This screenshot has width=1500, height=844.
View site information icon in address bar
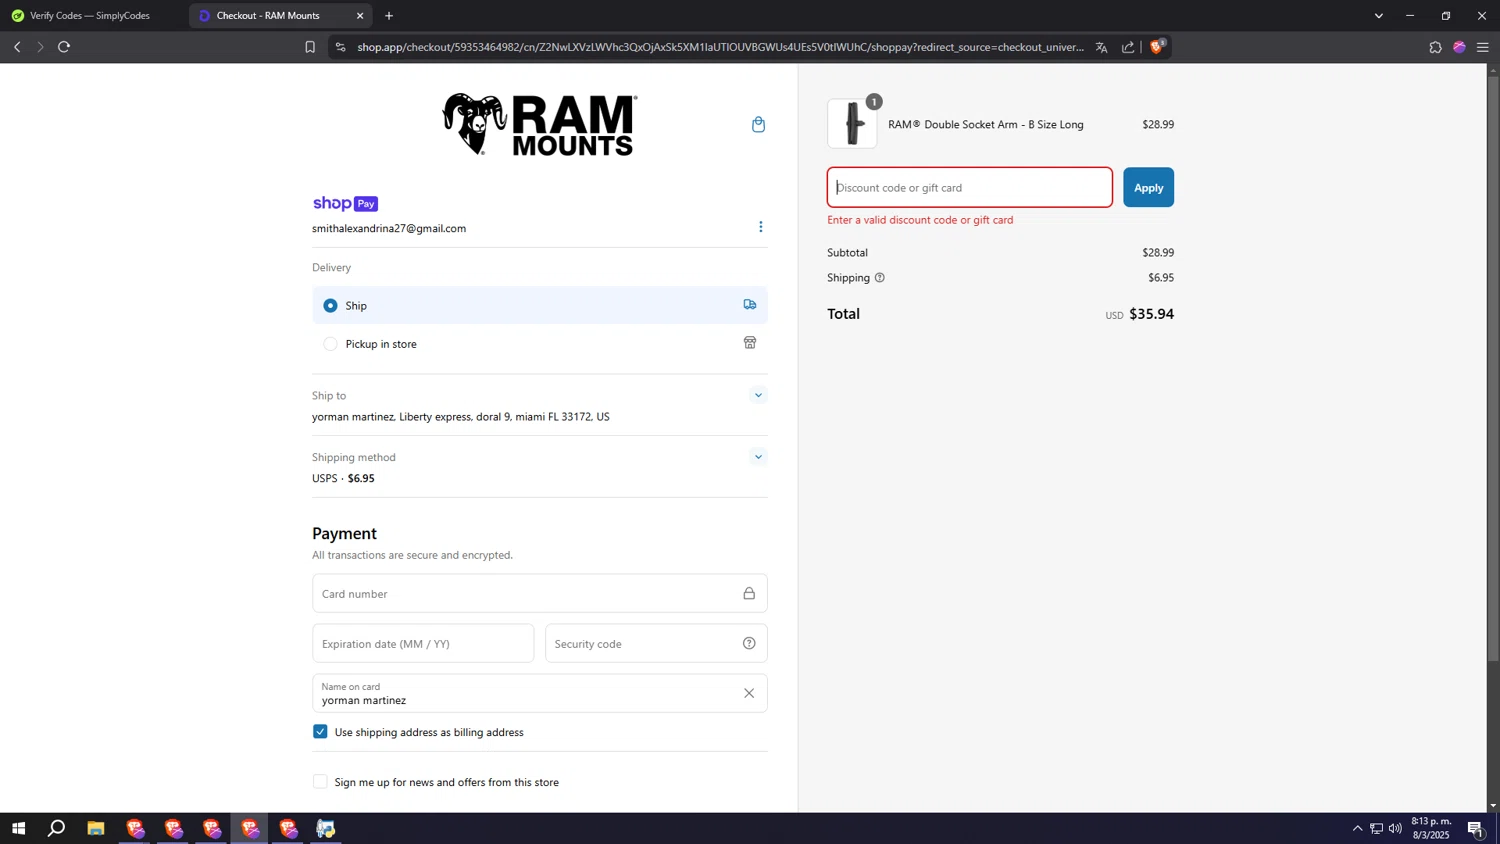click(340, 47)
